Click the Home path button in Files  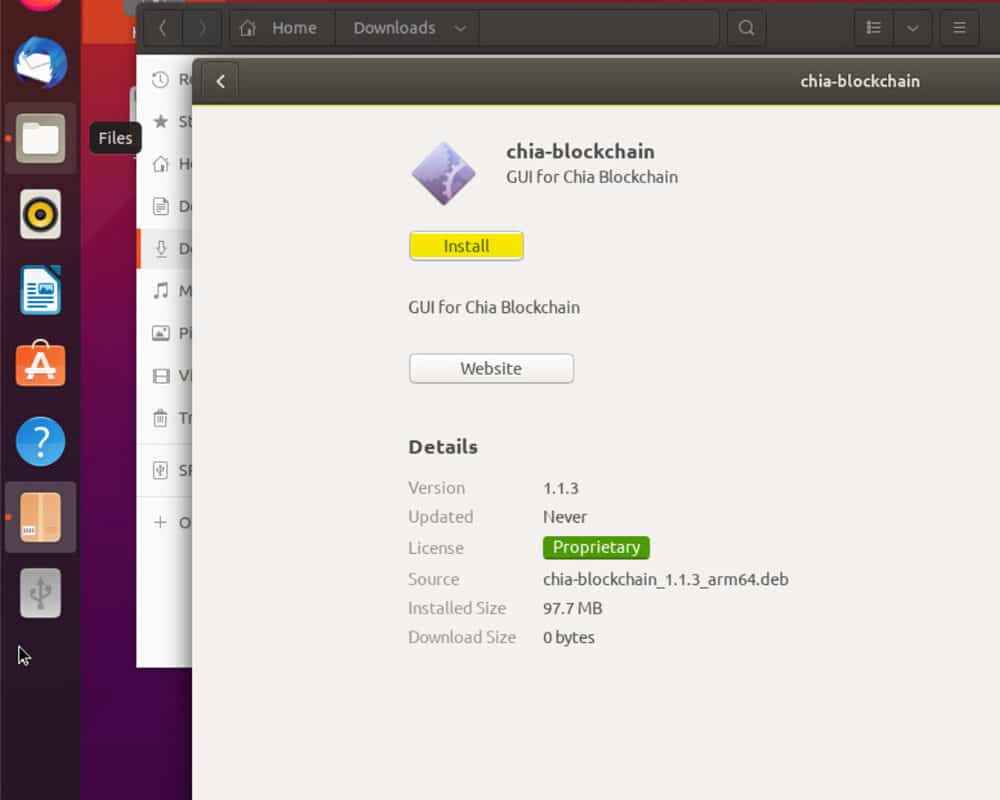pyautogui.click(x=281, y=28)
